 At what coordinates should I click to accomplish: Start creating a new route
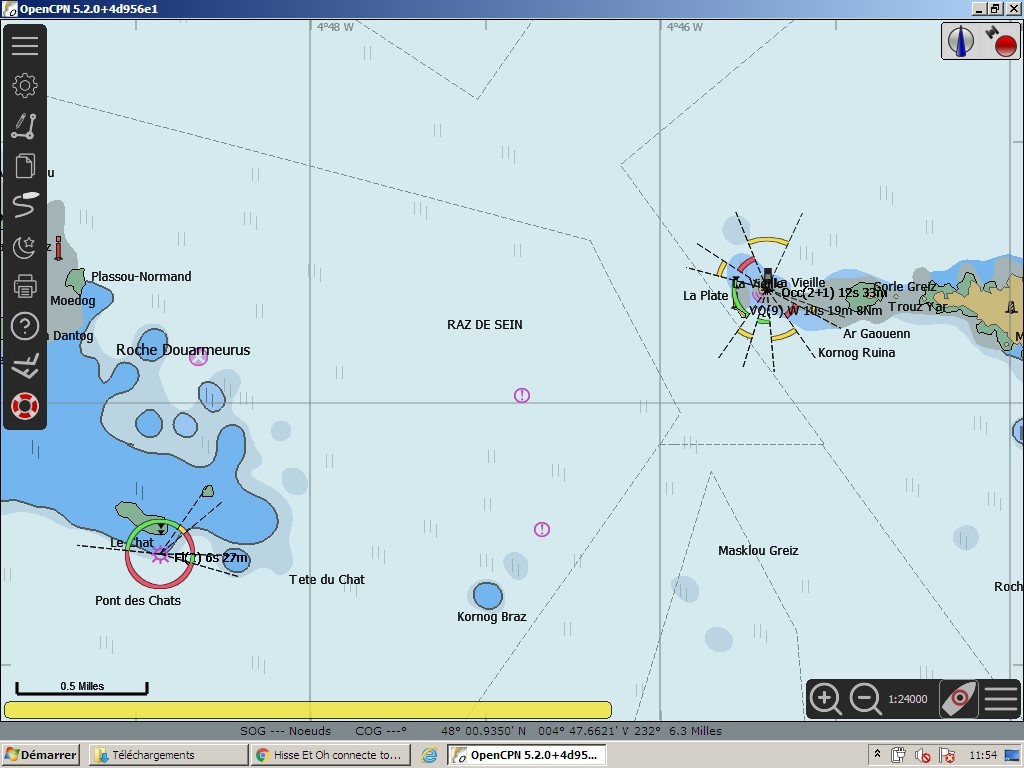(25, 126)
